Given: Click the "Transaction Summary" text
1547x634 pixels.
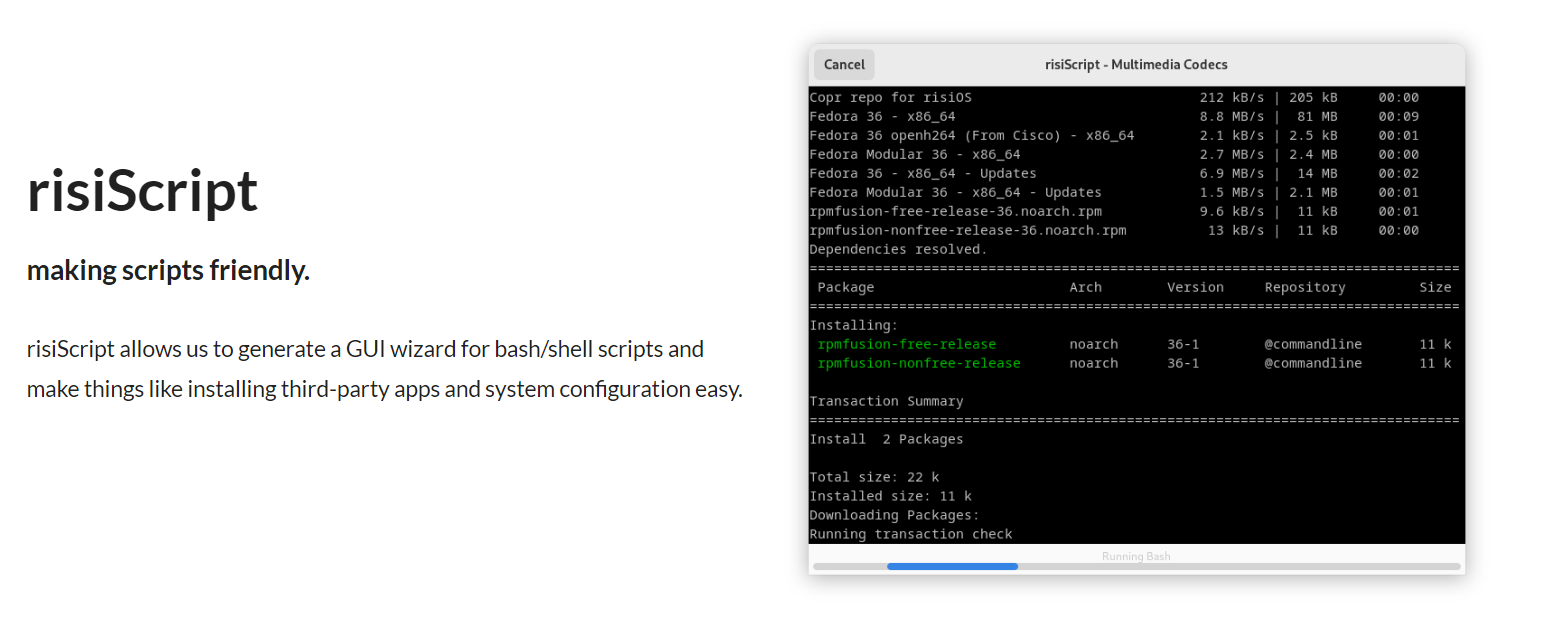Looking at the screenshot, I should coord(886,401).
